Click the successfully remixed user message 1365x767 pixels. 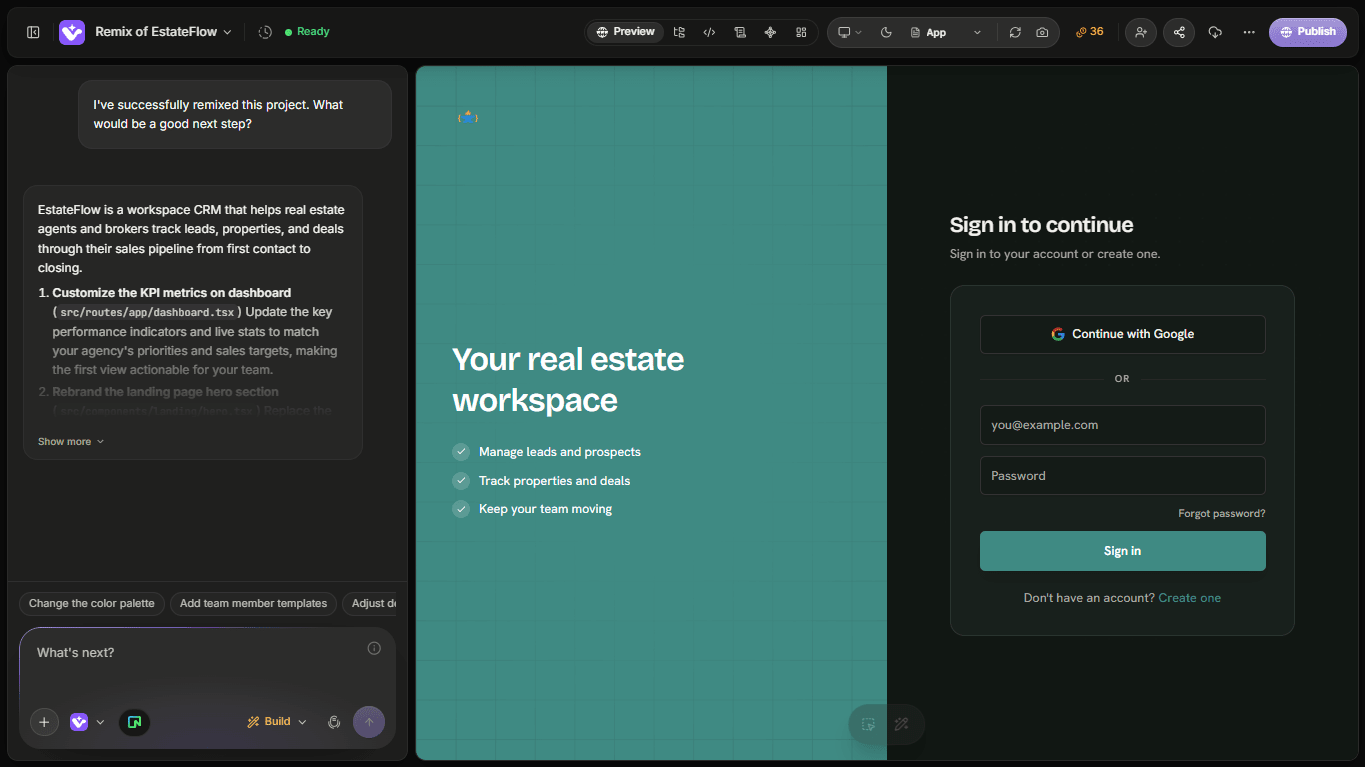[x=235, y=115]
